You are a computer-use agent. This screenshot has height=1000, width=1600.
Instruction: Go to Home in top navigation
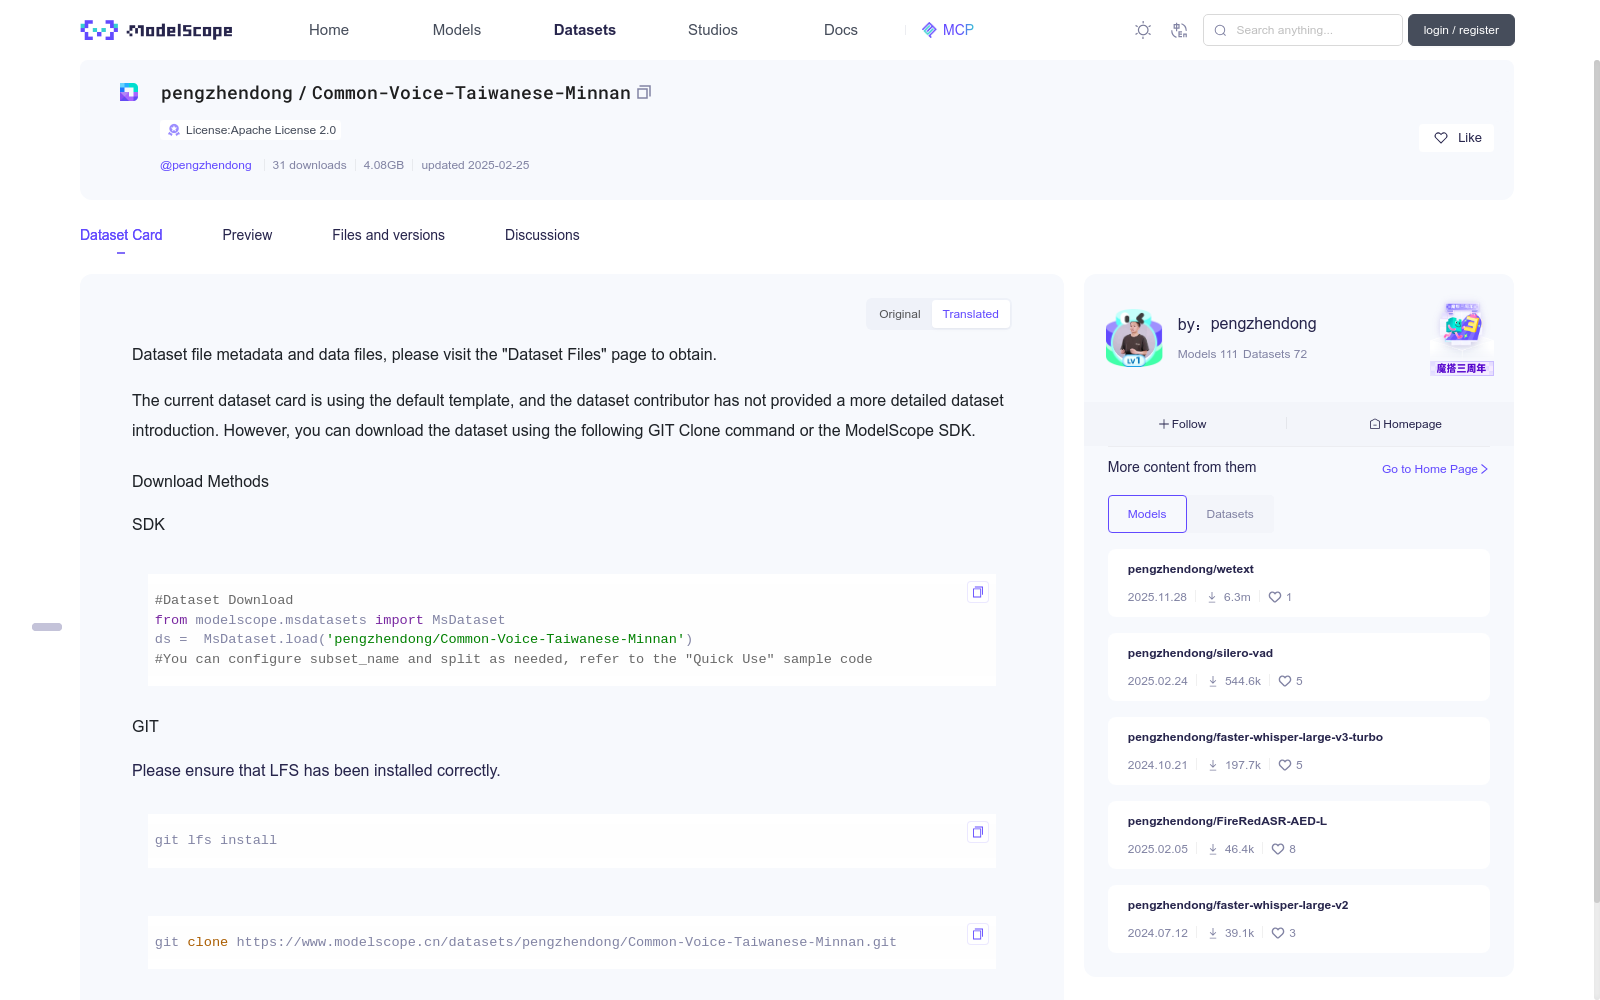click(x=329, y=30)
